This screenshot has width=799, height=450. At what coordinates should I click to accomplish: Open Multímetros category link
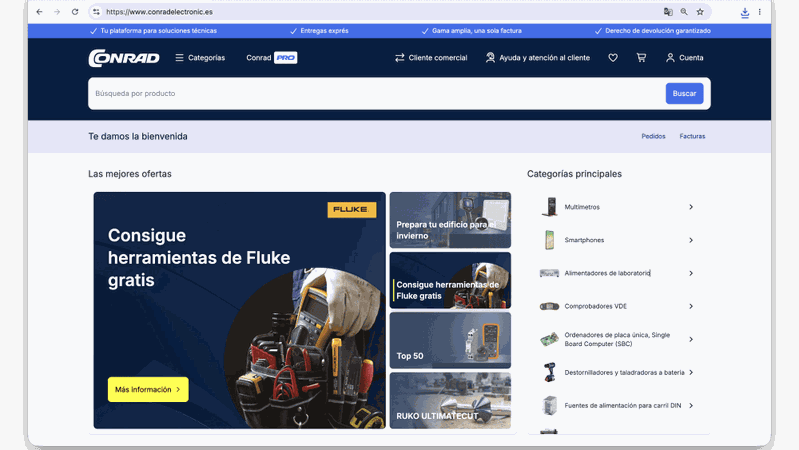click(x=582, y=207)
